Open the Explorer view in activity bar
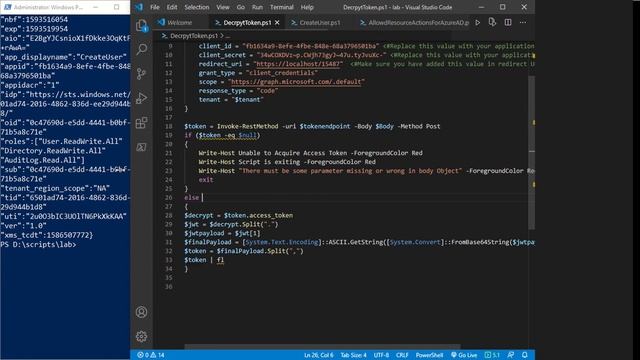Viewport: 640px width, 360px height. point(142,26)
